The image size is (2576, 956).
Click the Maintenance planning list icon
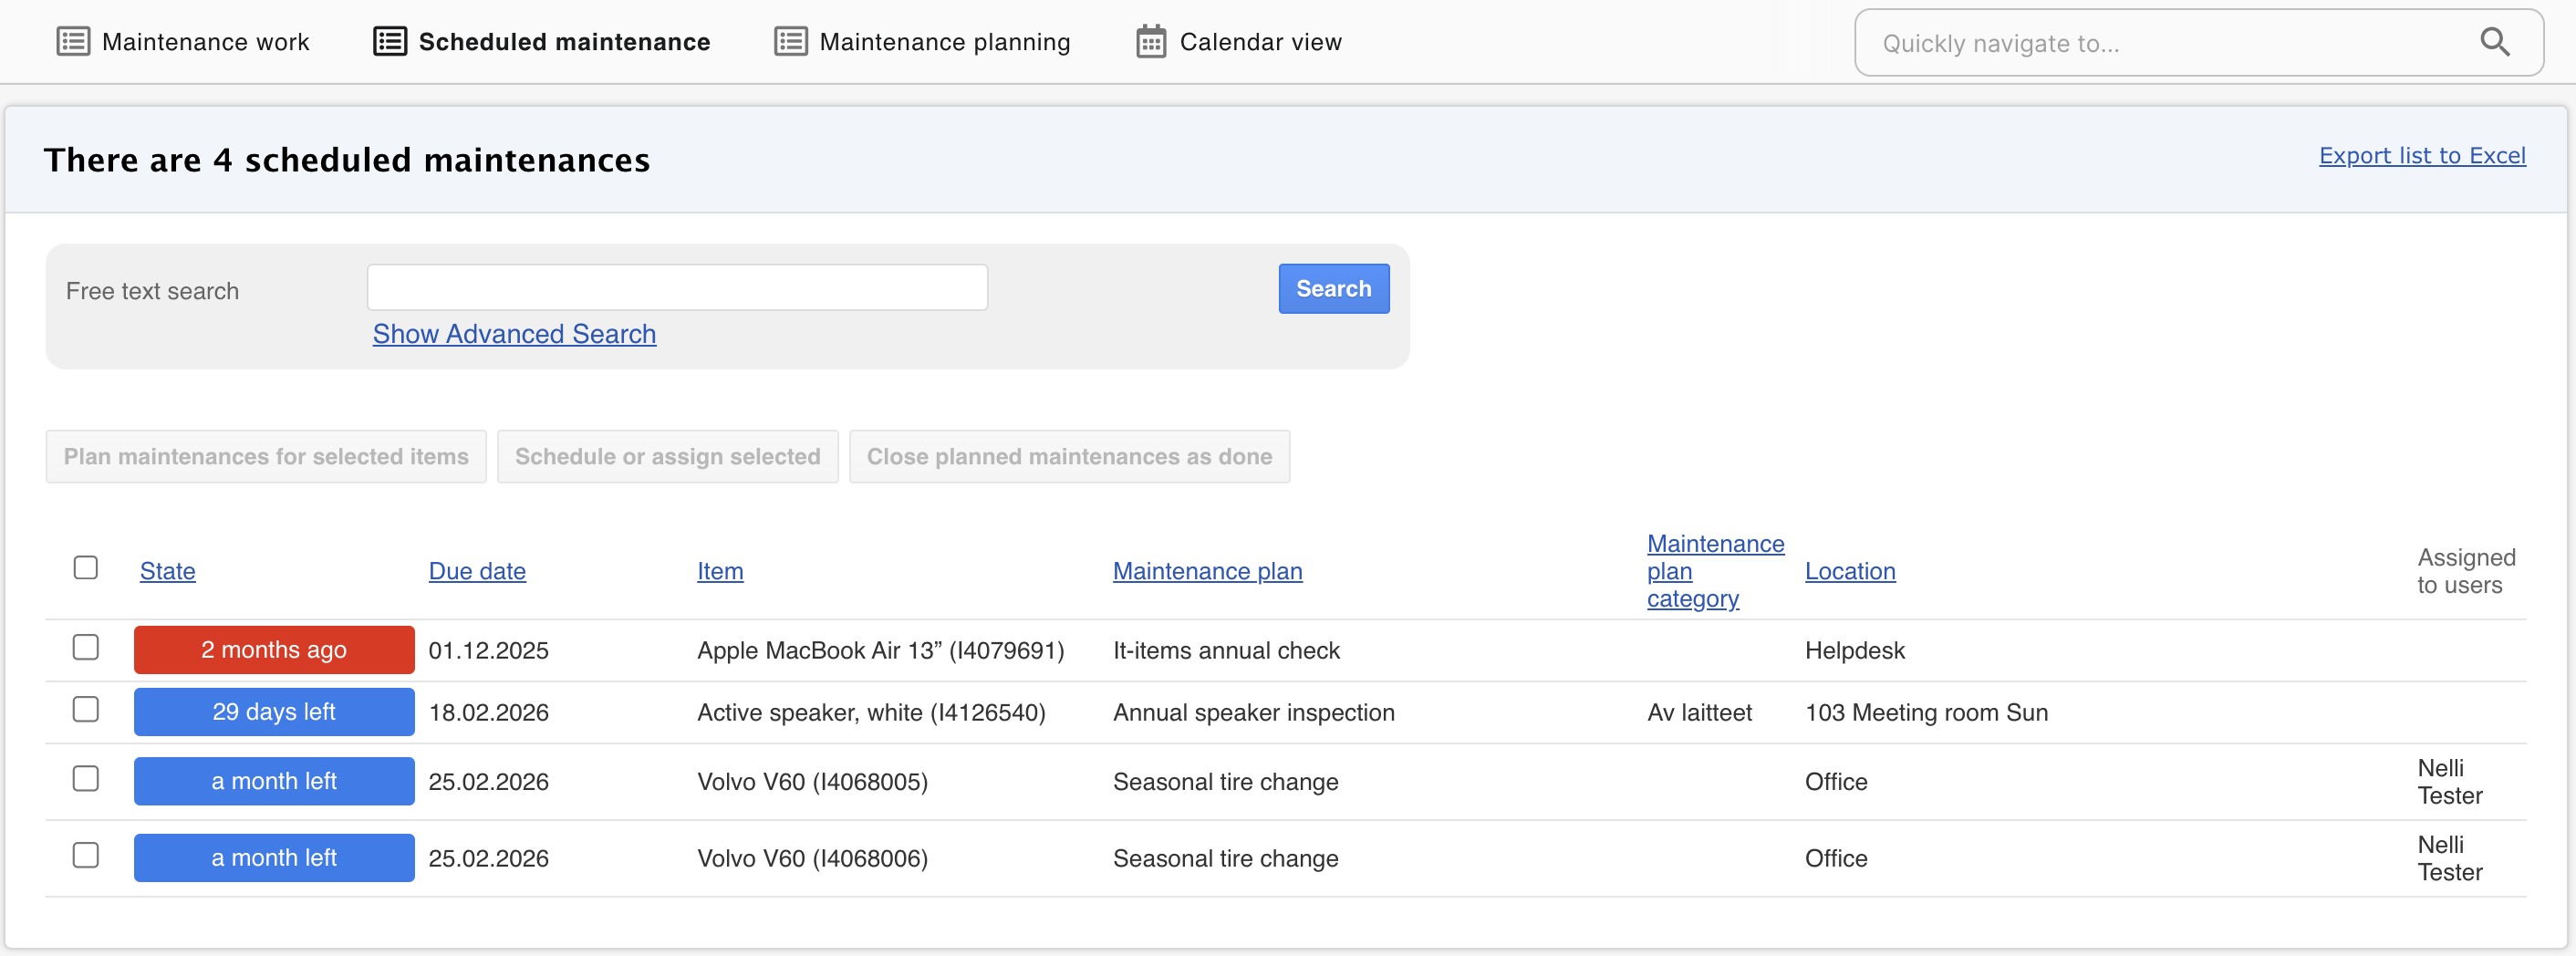(x=790, y=42)
